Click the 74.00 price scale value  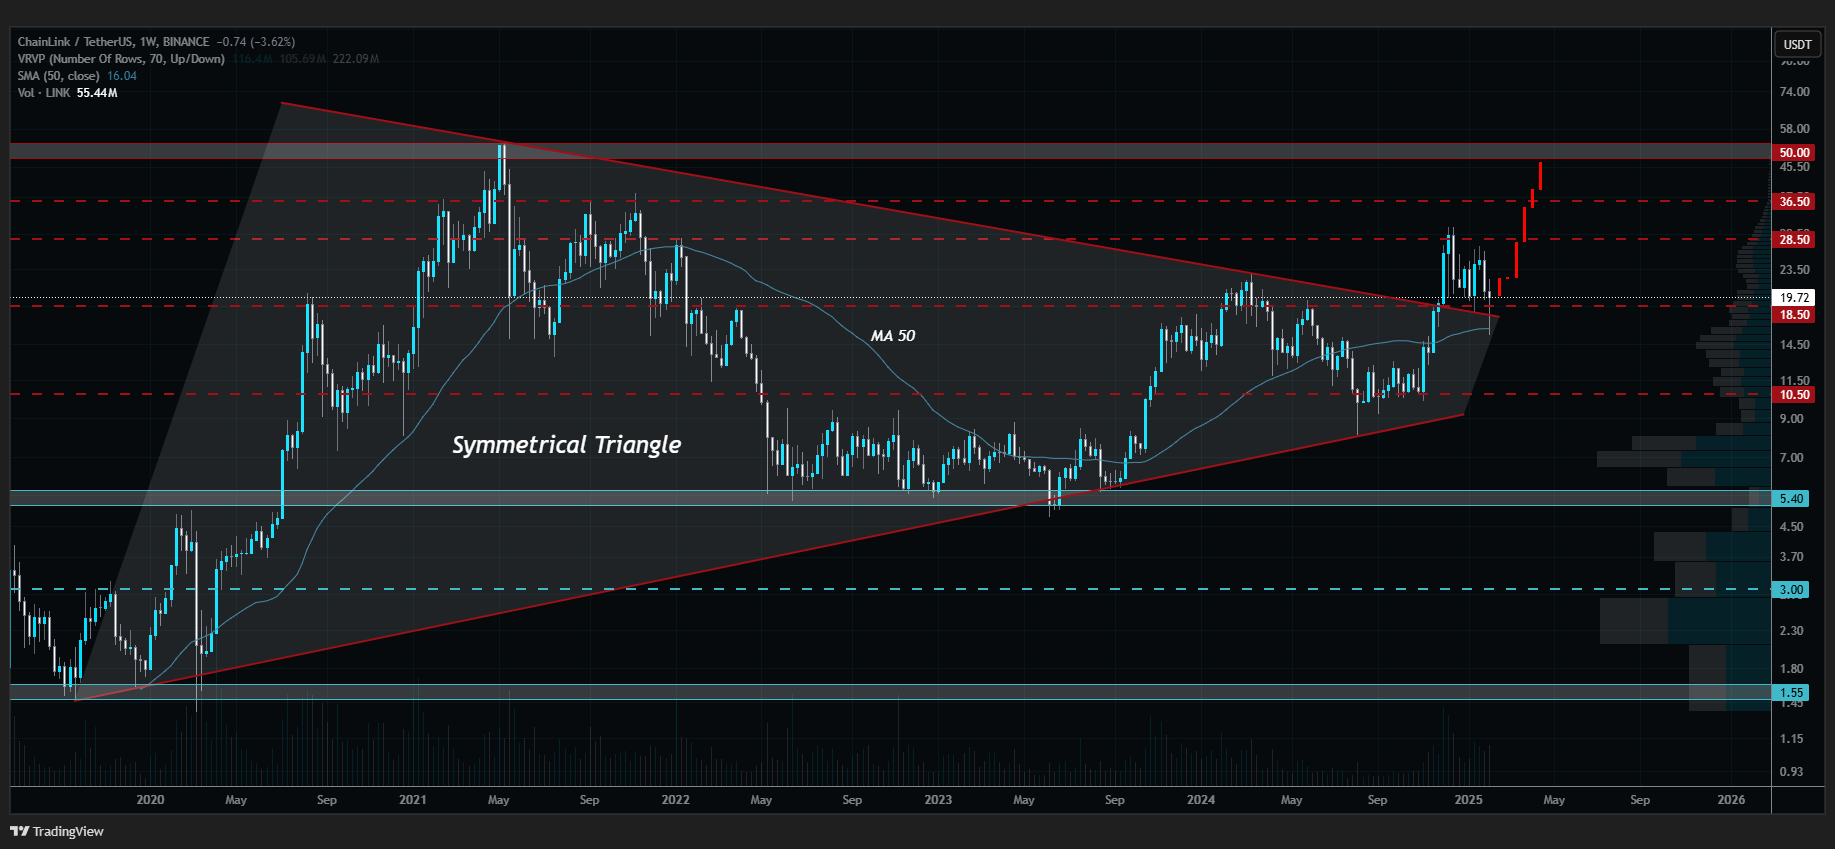[1794, 92]
